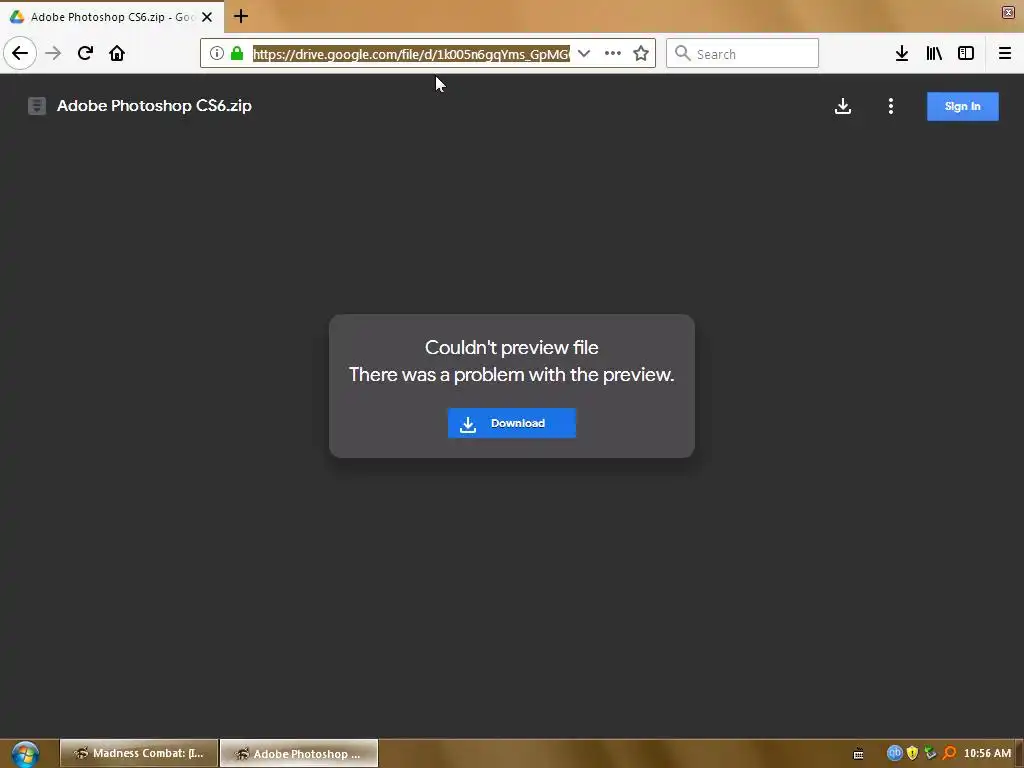The image size is (1024, 768).
Task: Open site information icon in address bar
Action: click(x=217, y=53)
